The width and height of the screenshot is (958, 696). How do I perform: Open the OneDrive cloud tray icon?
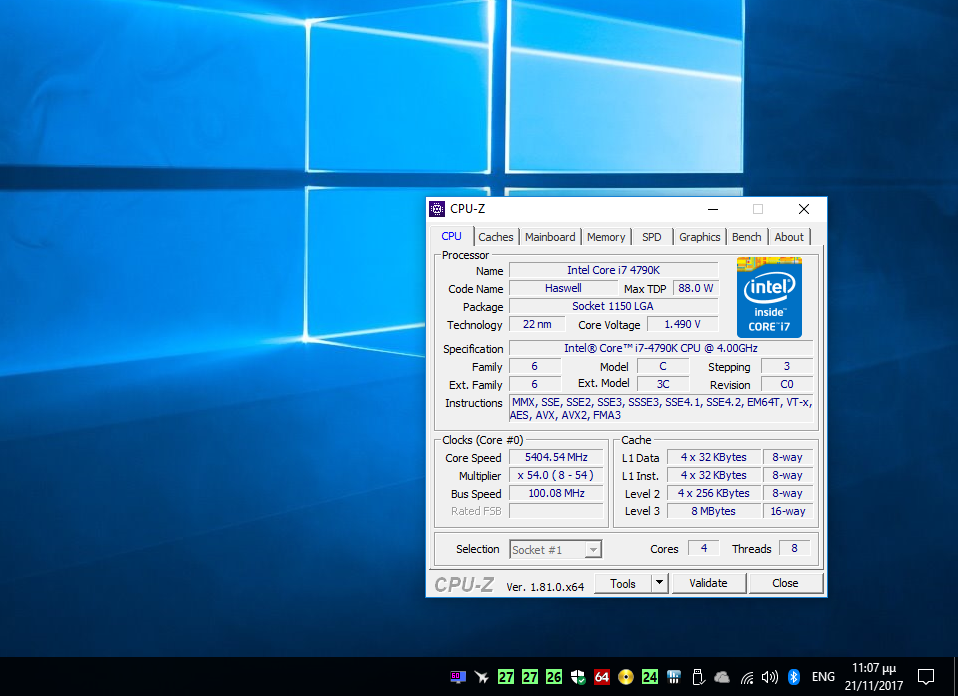(x=722, y=676)
